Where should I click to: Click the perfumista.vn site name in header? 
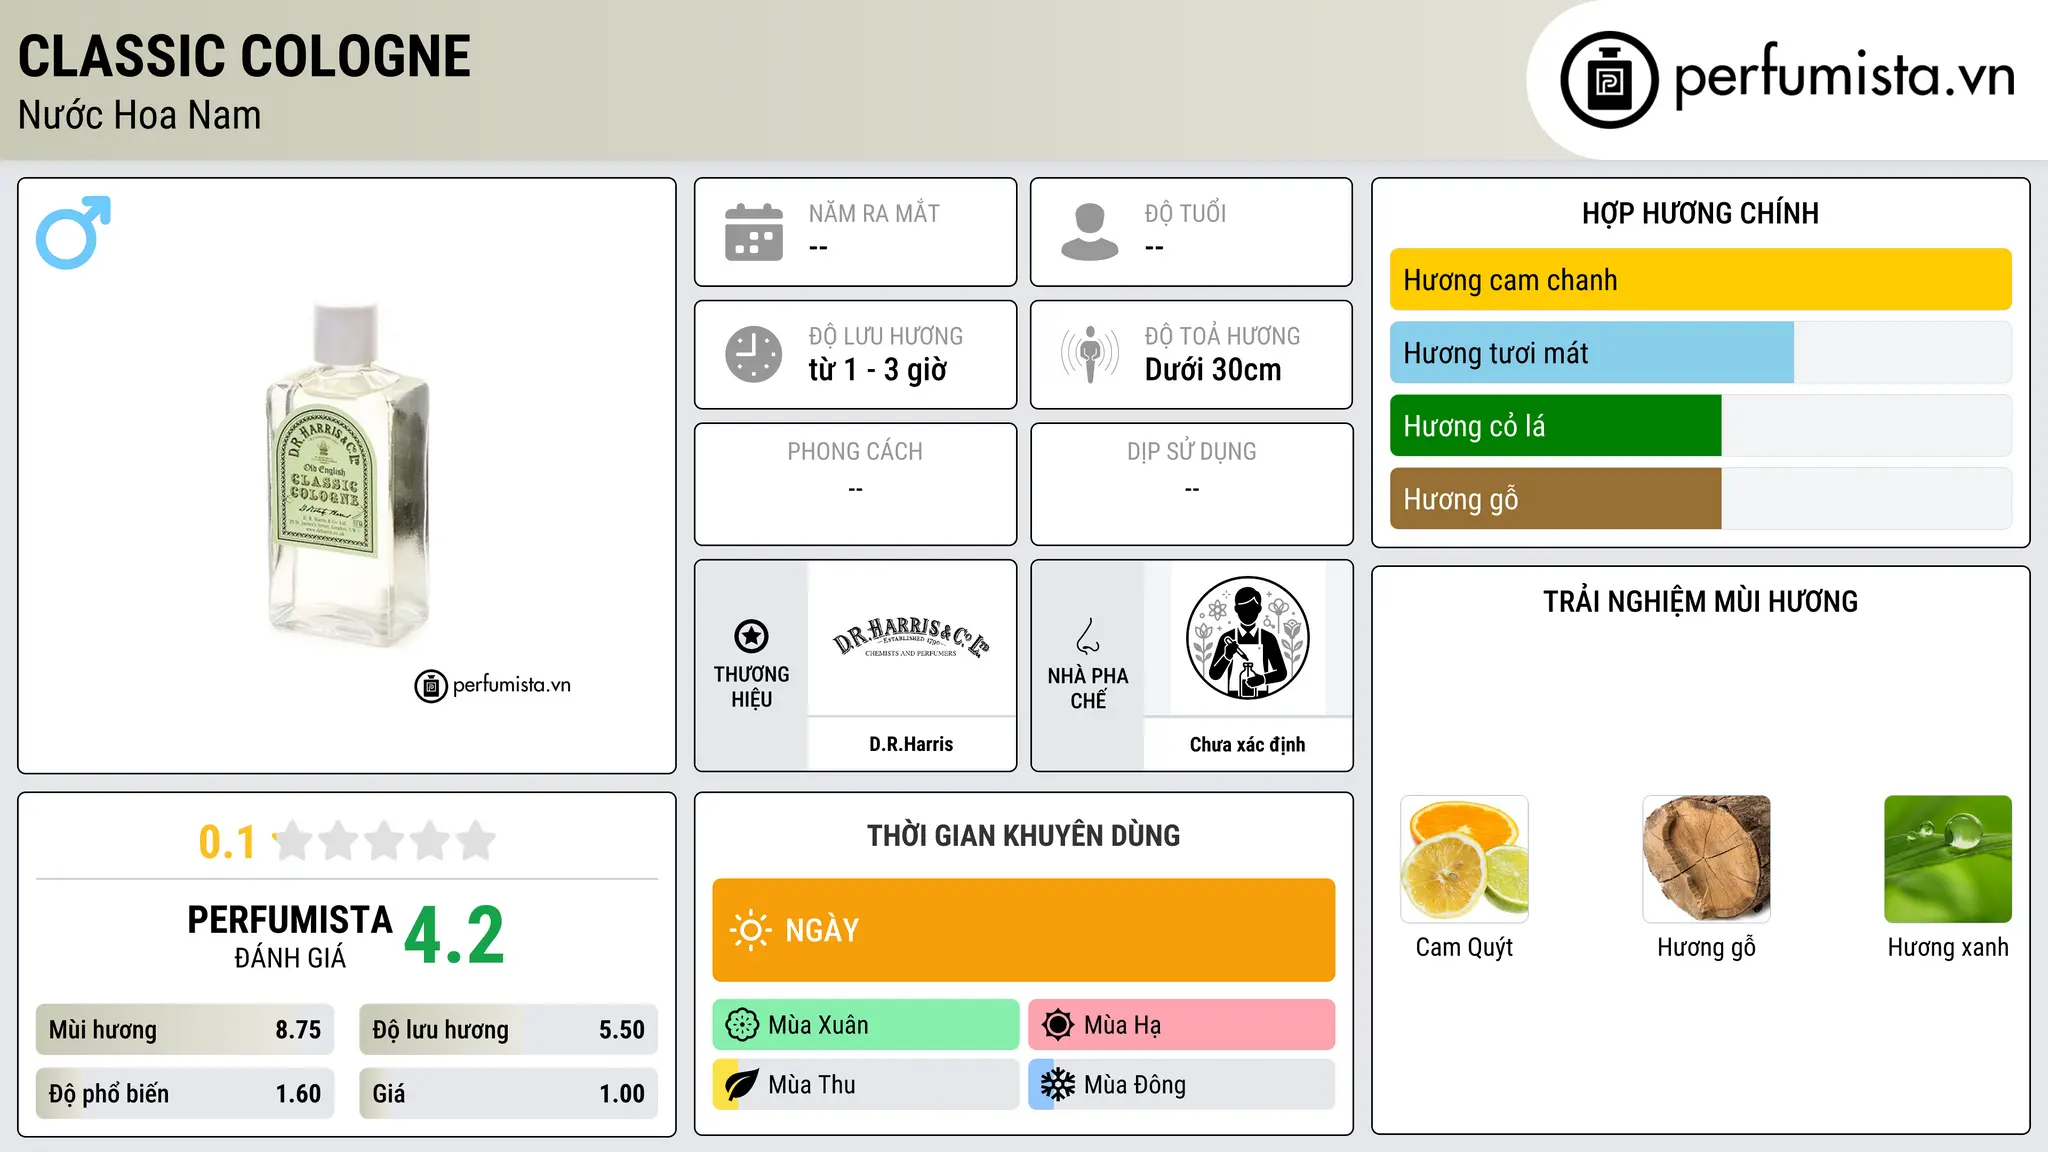(1844, 75)
